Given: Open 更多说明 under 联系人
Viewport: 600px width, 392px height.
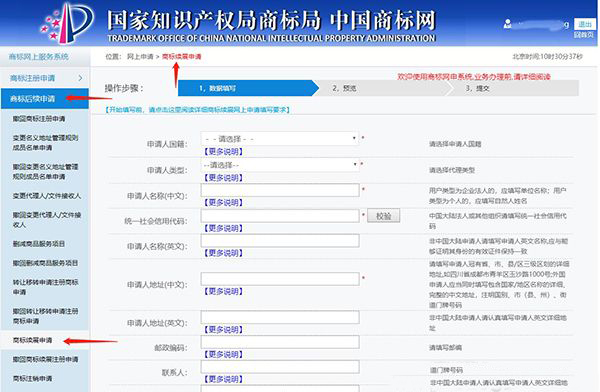Looking at the screenshot, I should 223,379.
